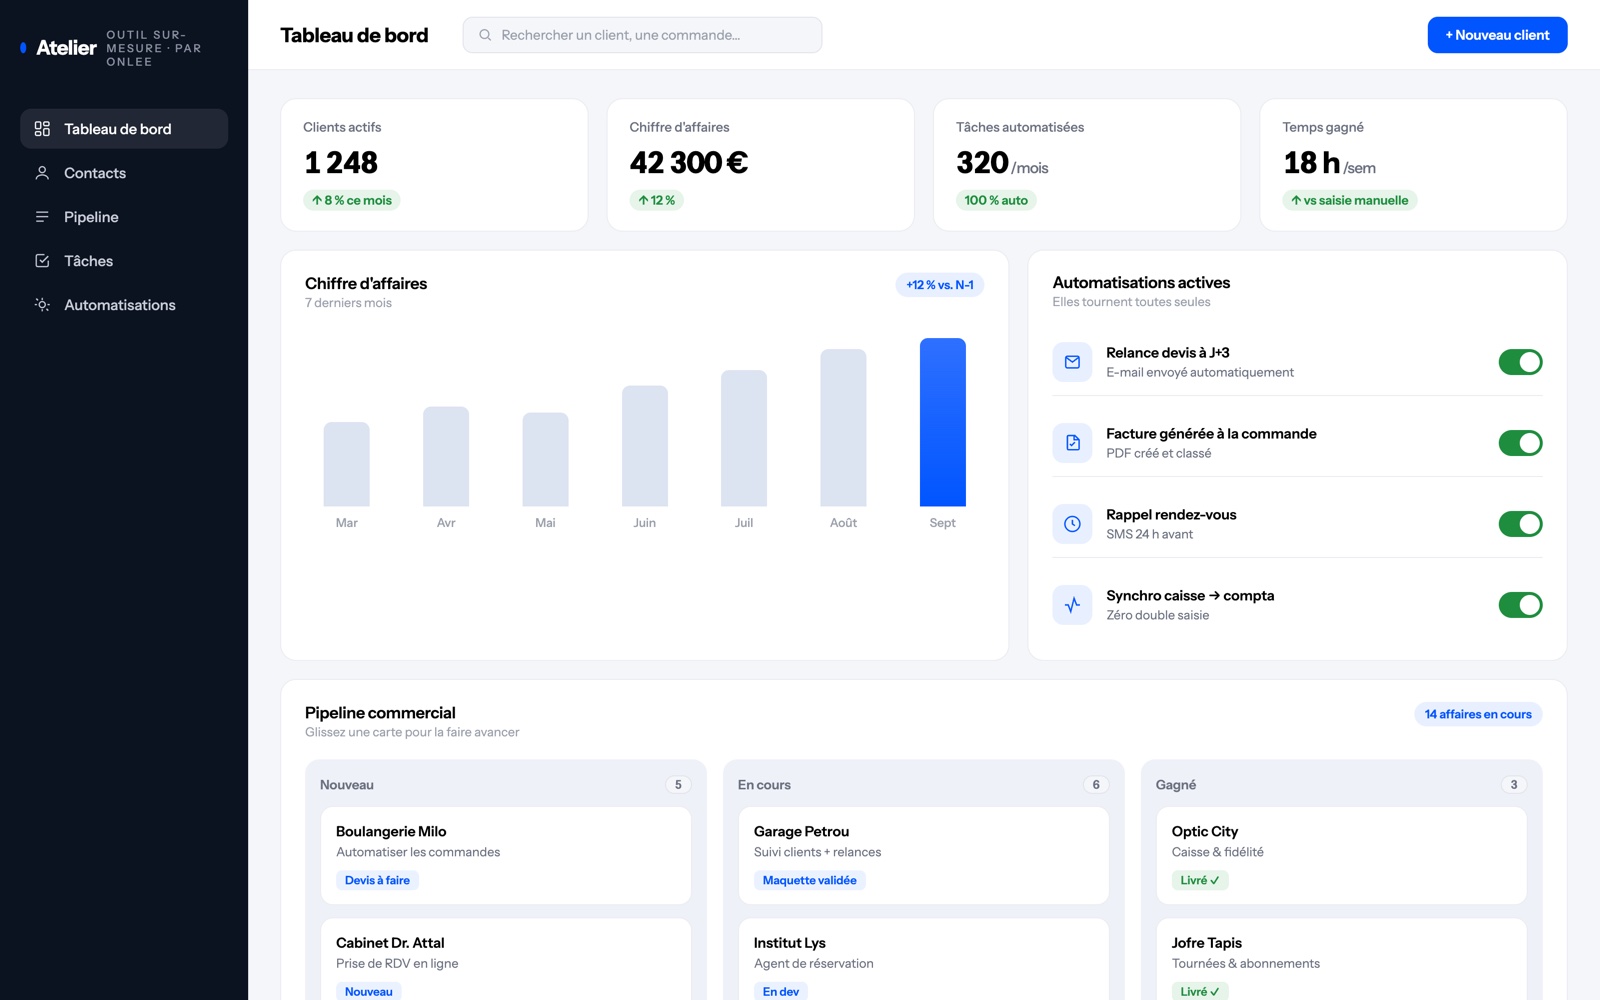The height and width of the screenshot is (1000, 1600).
Task: Click the 100 % auto badge
Action: click(996, 200)
